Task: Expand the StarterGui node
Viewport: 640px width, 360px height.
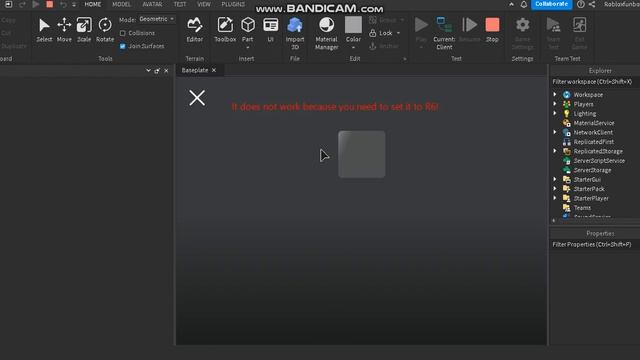Action: [x=555, y=179]
